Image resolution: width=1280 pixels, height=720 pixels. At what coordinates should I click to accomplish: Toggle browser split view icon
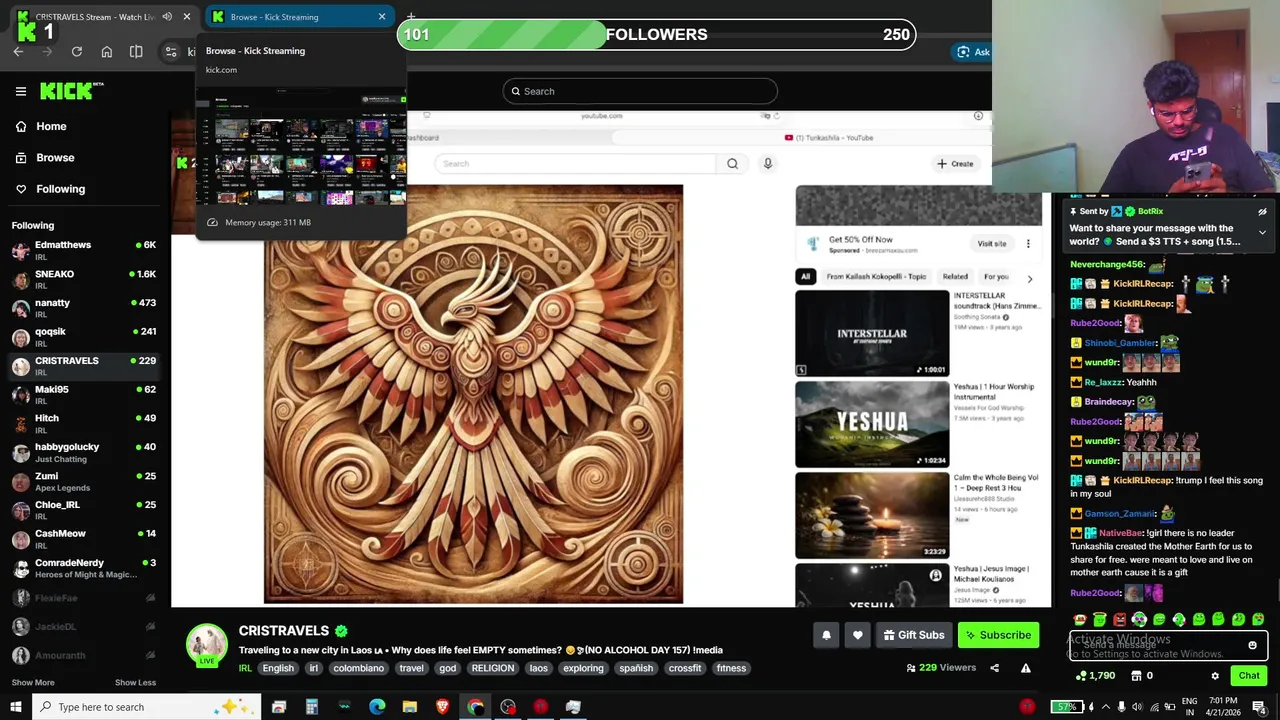coord(136,52)
